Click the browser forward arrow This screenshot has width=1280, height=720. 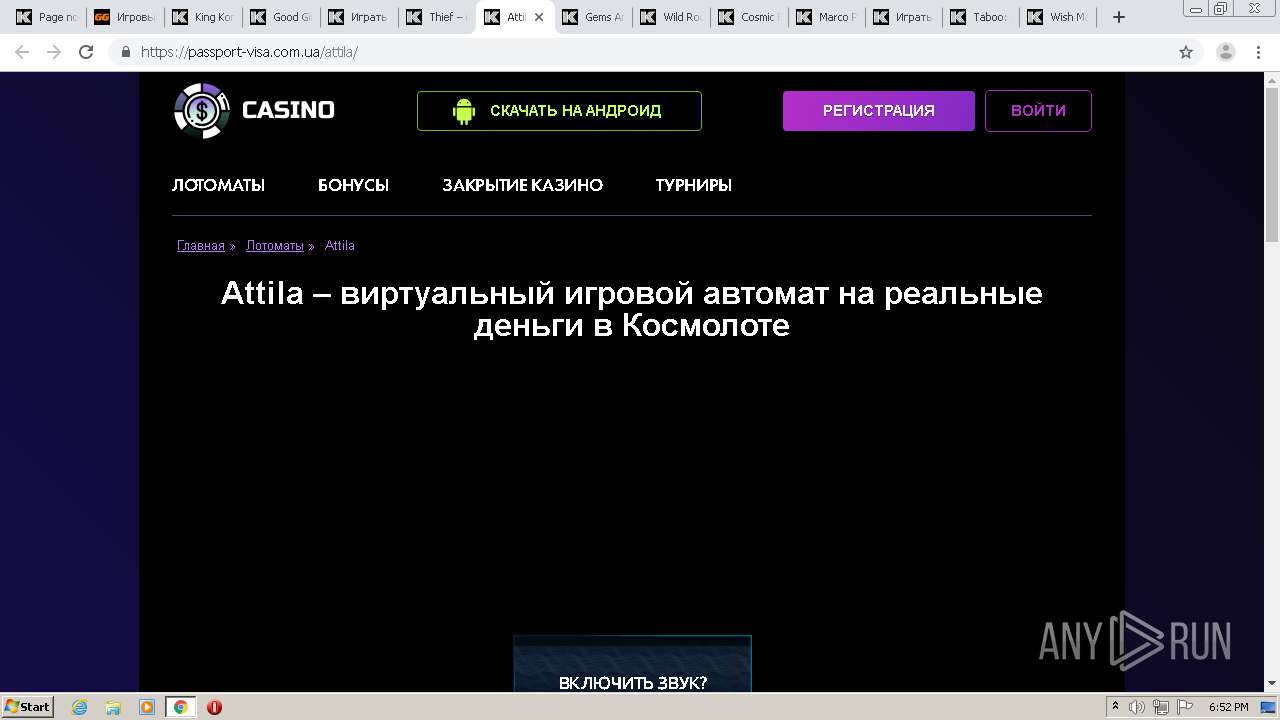click(x=54, y=52)
